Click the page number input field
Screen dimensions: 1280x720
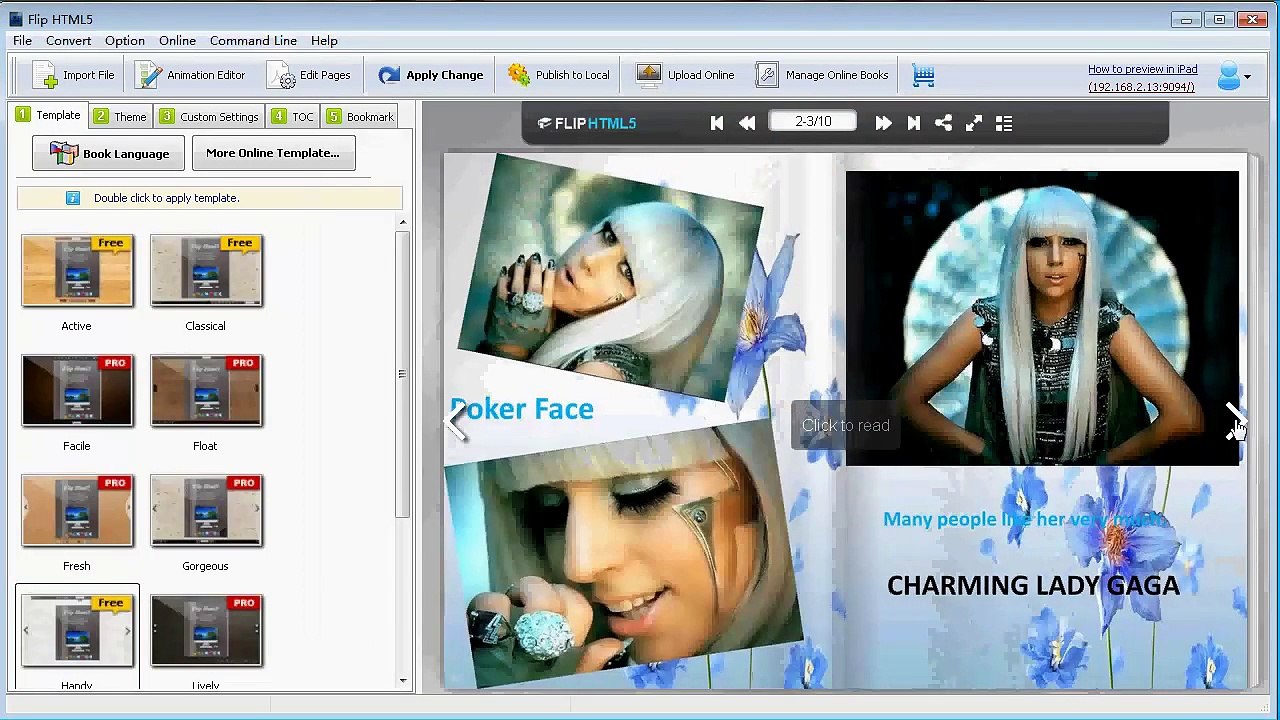pyautogui.click(x=813, y=122)
